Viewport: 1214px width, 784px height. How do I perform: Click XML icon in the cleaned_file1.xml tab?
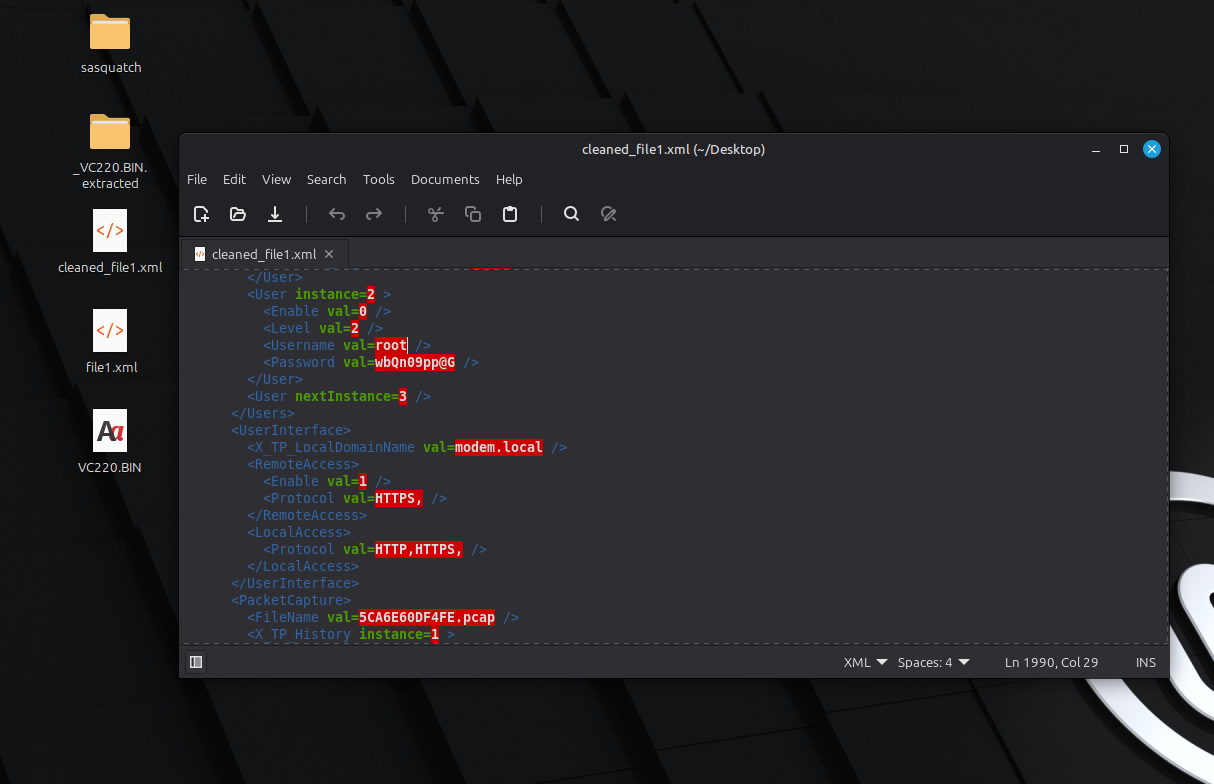click(200, 254)
